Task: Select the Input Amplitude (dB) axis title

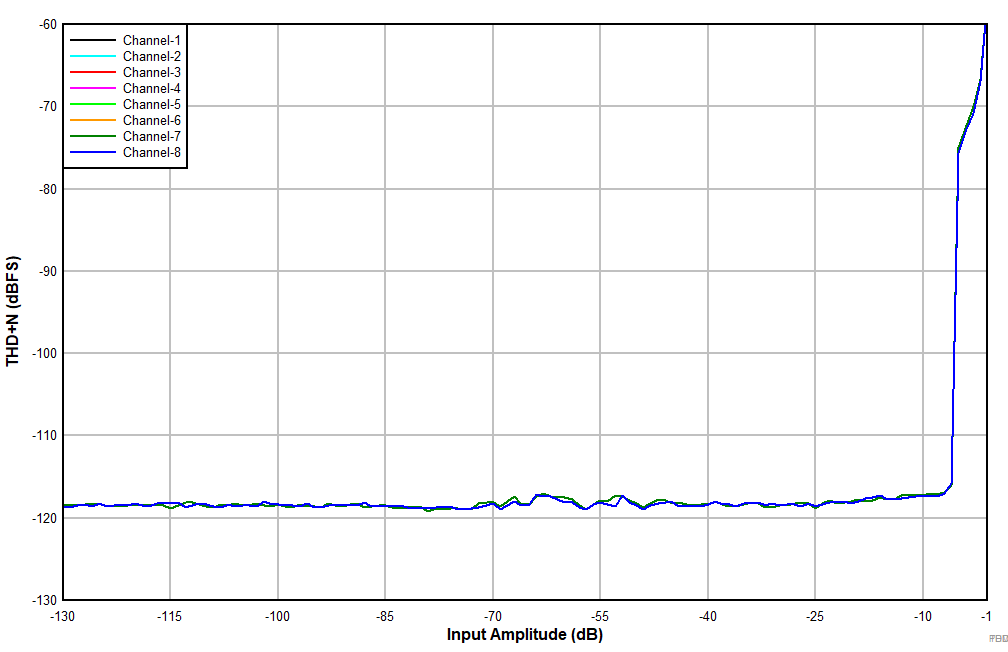Action: coord(524,633)
